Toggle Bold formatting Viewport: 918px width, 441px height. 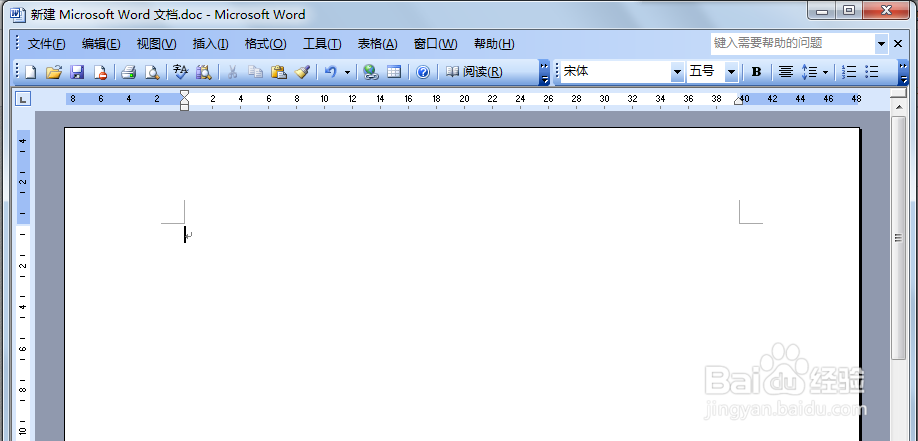point(756,72)
